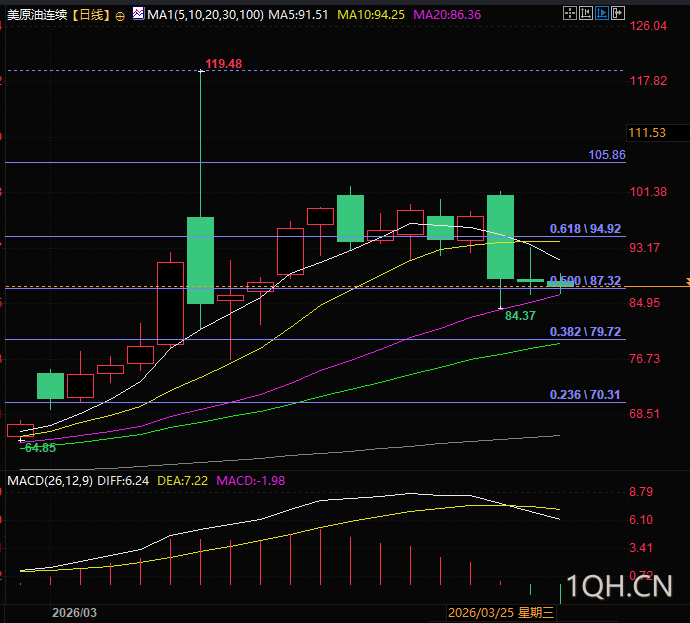
Task: Click the 2026/03/25 星期三 date tag
Action: click(x=501, y=612)
